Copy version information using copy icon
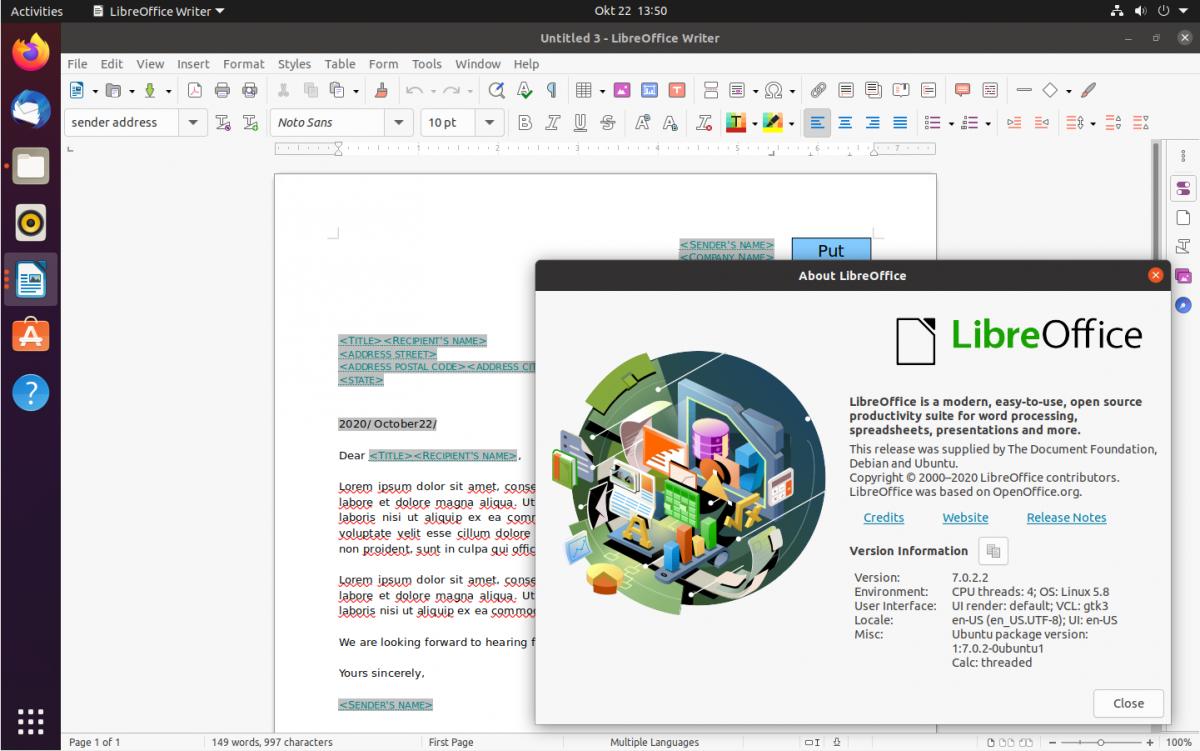The image size is (1200, 751). click(993, 551)
